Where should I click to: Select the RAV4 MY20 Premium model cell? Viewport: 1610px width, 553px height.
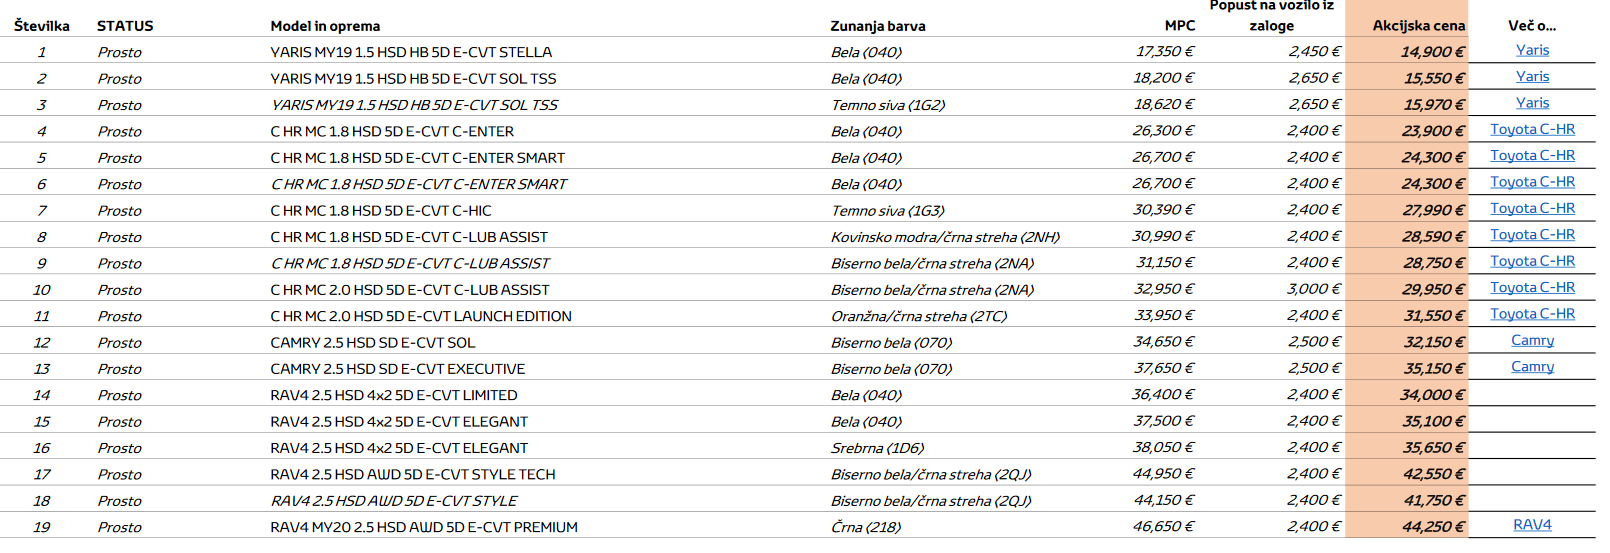click(424, 527)
